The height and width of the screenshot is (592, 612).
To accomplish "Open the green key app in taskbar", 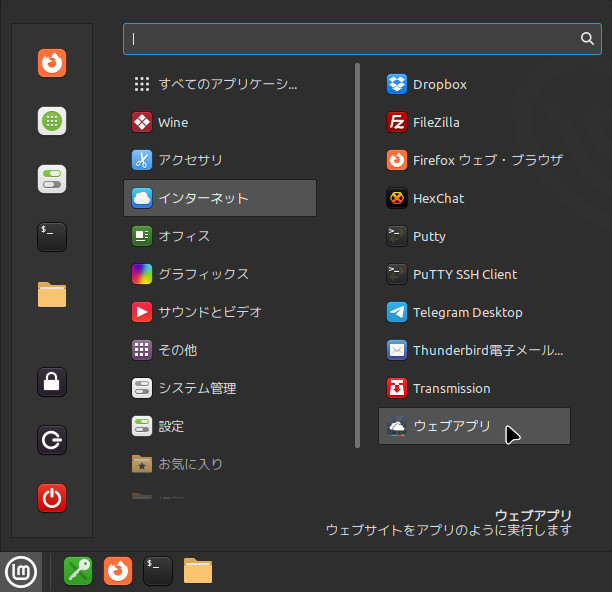I will (x=78, y=571).
